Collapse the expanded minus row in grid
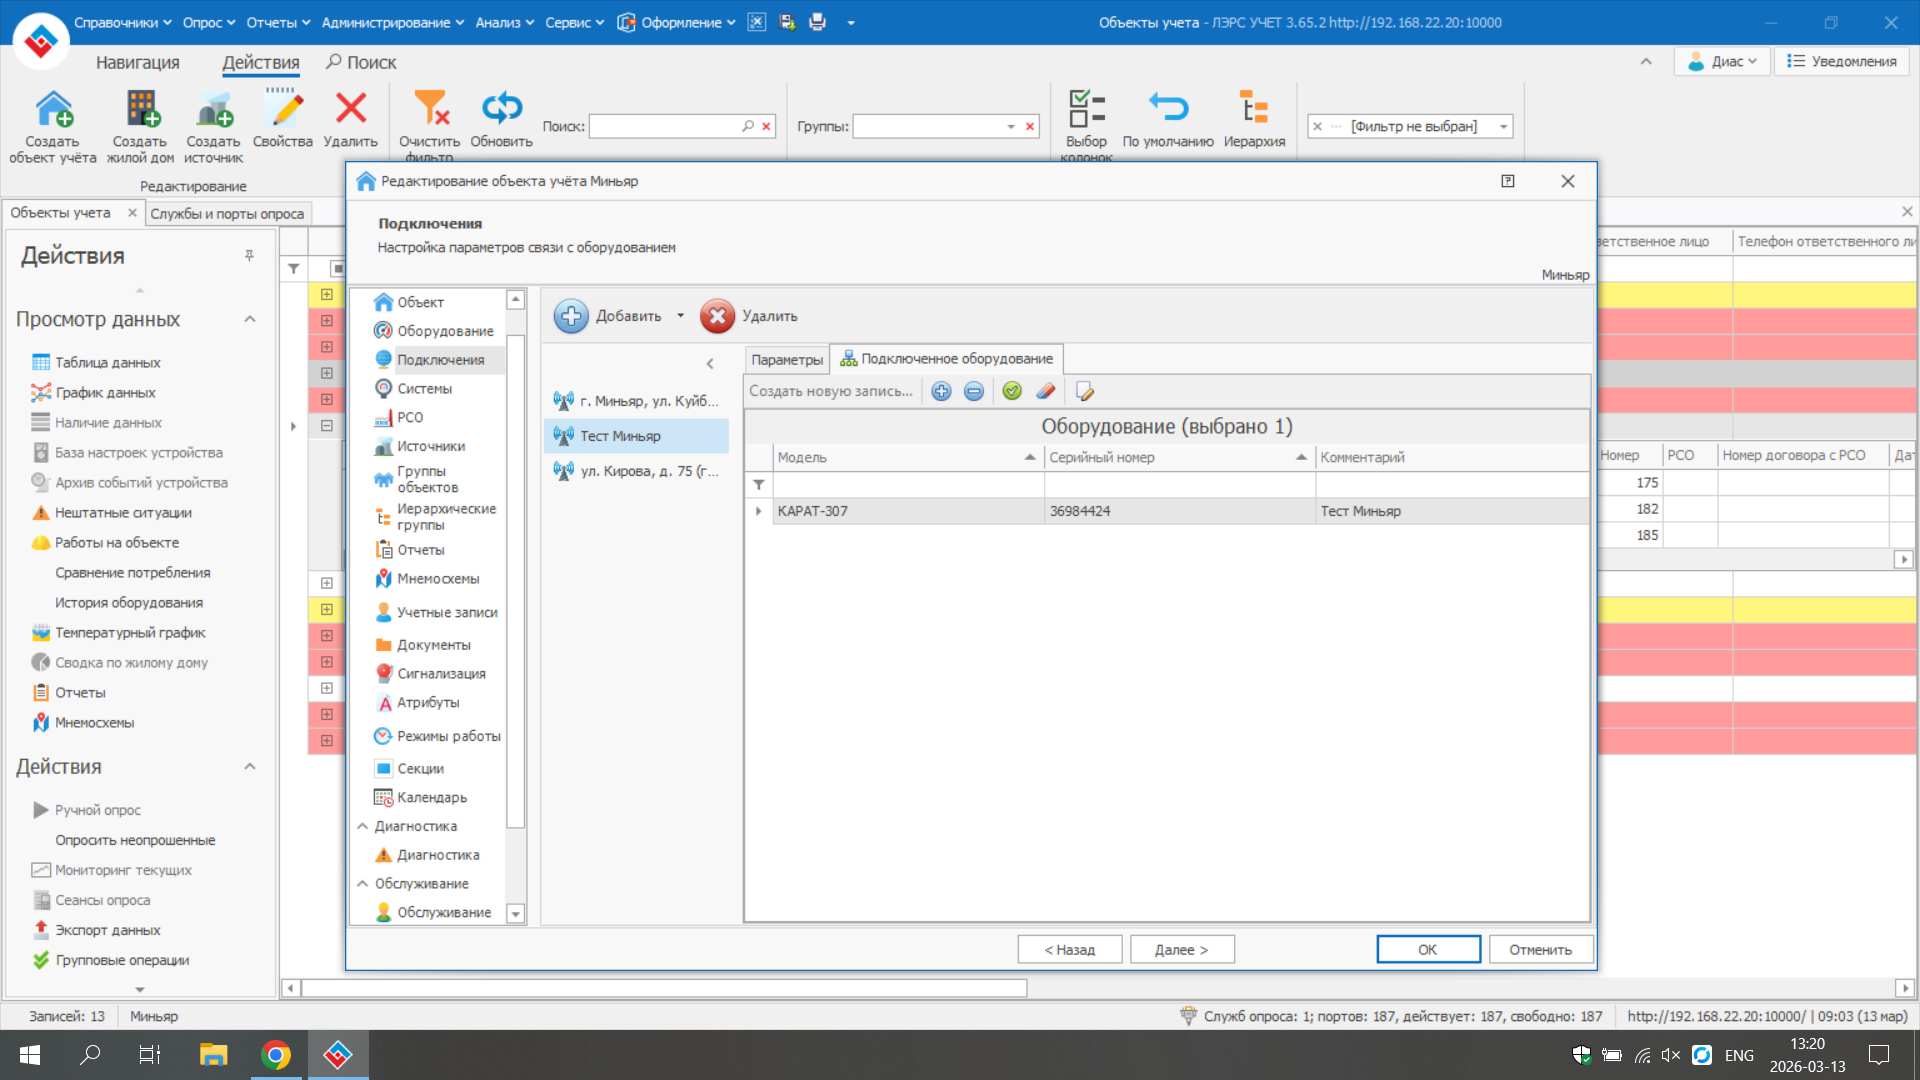 (327, 425)
